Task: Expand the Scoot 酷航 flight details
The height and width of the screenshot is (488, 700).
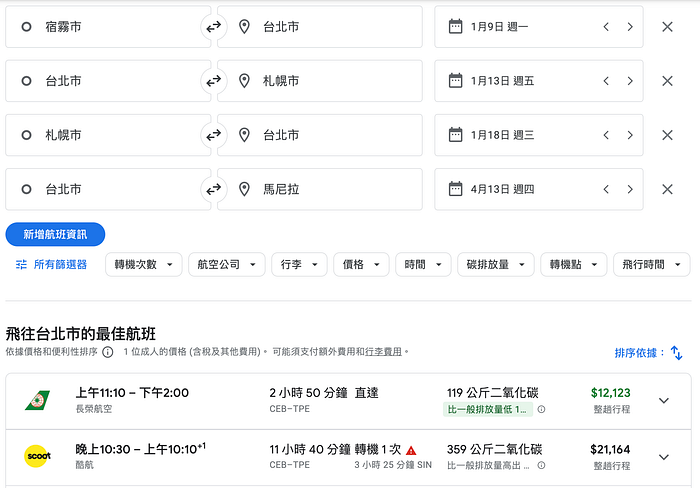Action: pyautogui.click(x=664, y=457)
